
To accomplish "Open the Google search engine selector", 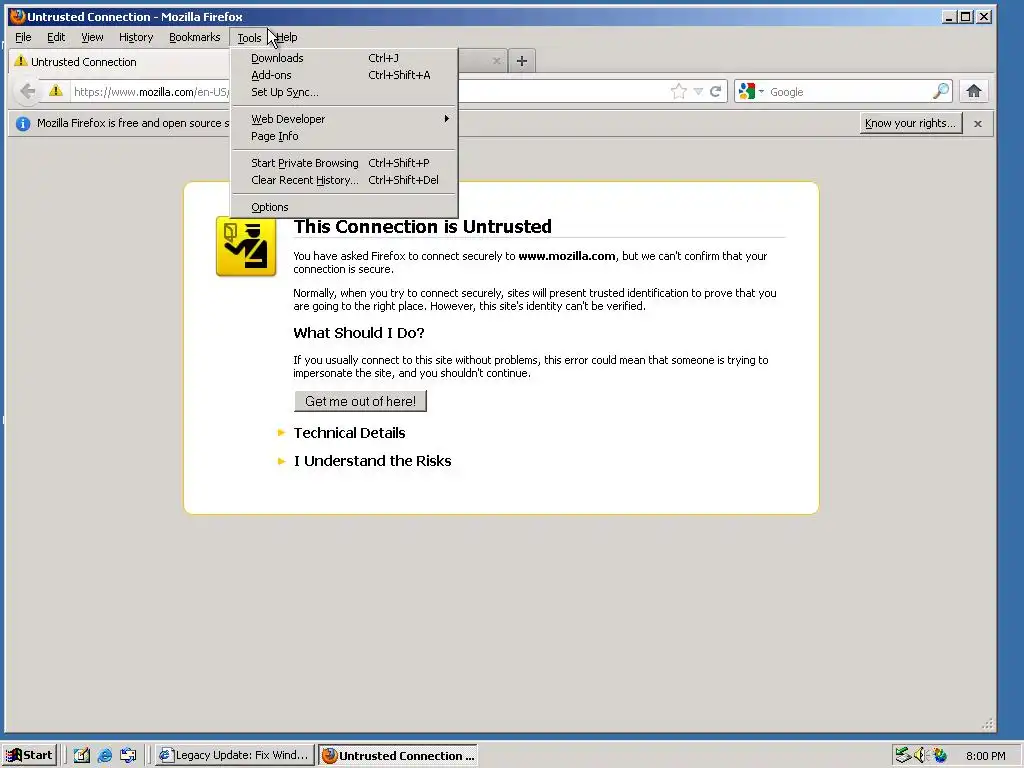I will coord(750,91).
